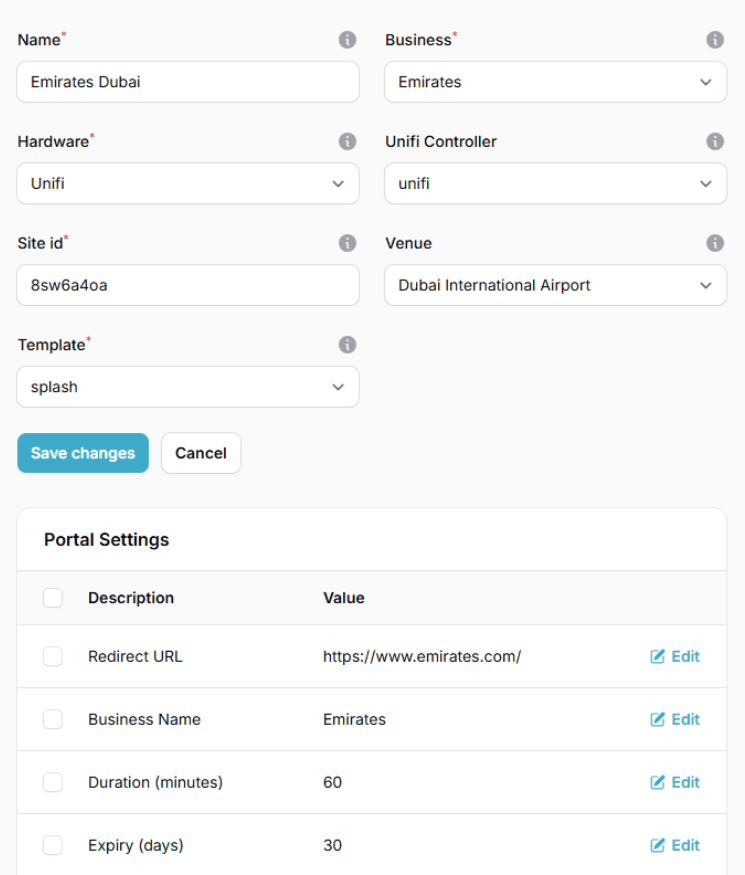Viewport: 745px width, 875px height.
Task: Show info tooltip for Hardware field
Action: (x=347, y=142)
